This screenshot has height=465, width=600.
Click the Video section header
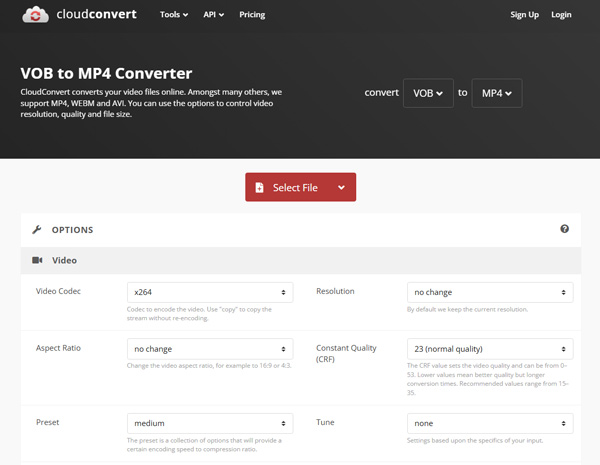301,260
